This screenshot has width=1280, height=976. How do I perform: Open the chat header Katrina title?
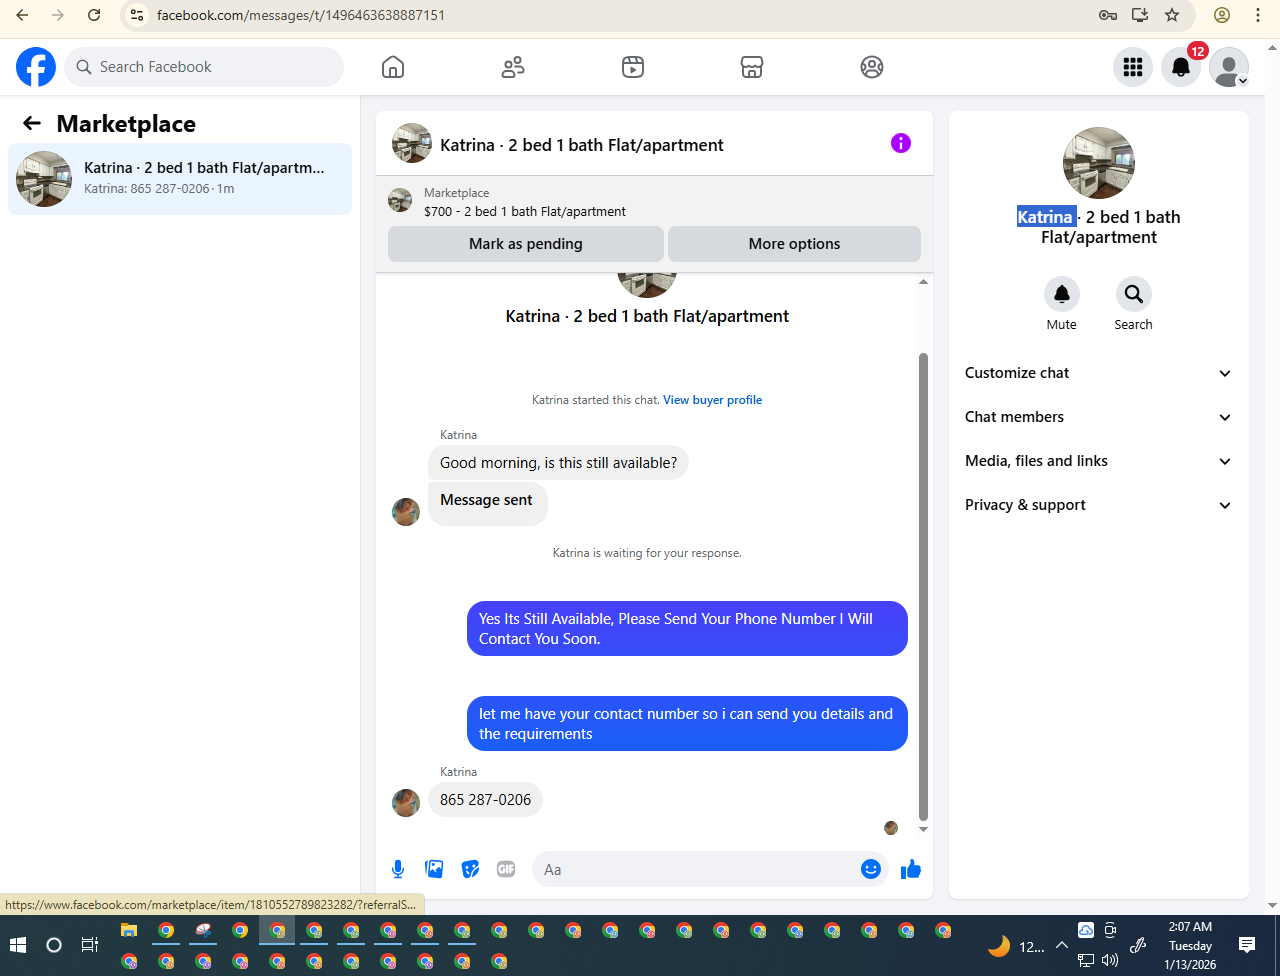point(582,145)
